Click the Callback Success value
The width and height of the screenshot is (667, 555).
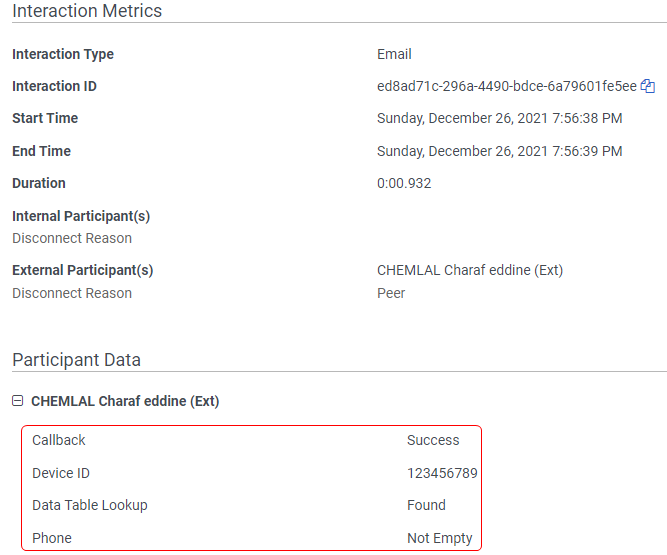tap(433, 440)
